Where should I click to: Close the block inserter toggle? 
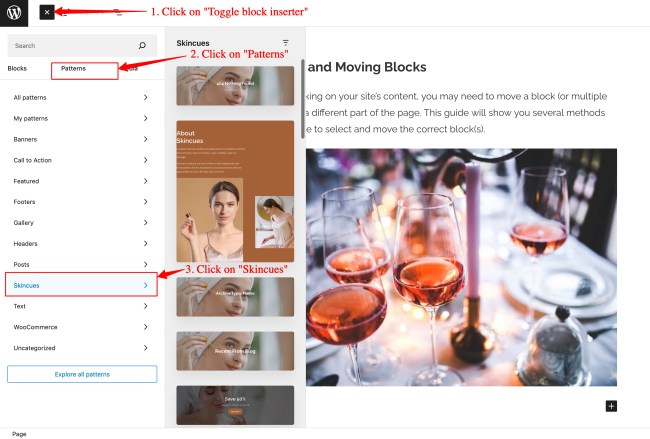point(47,12)
